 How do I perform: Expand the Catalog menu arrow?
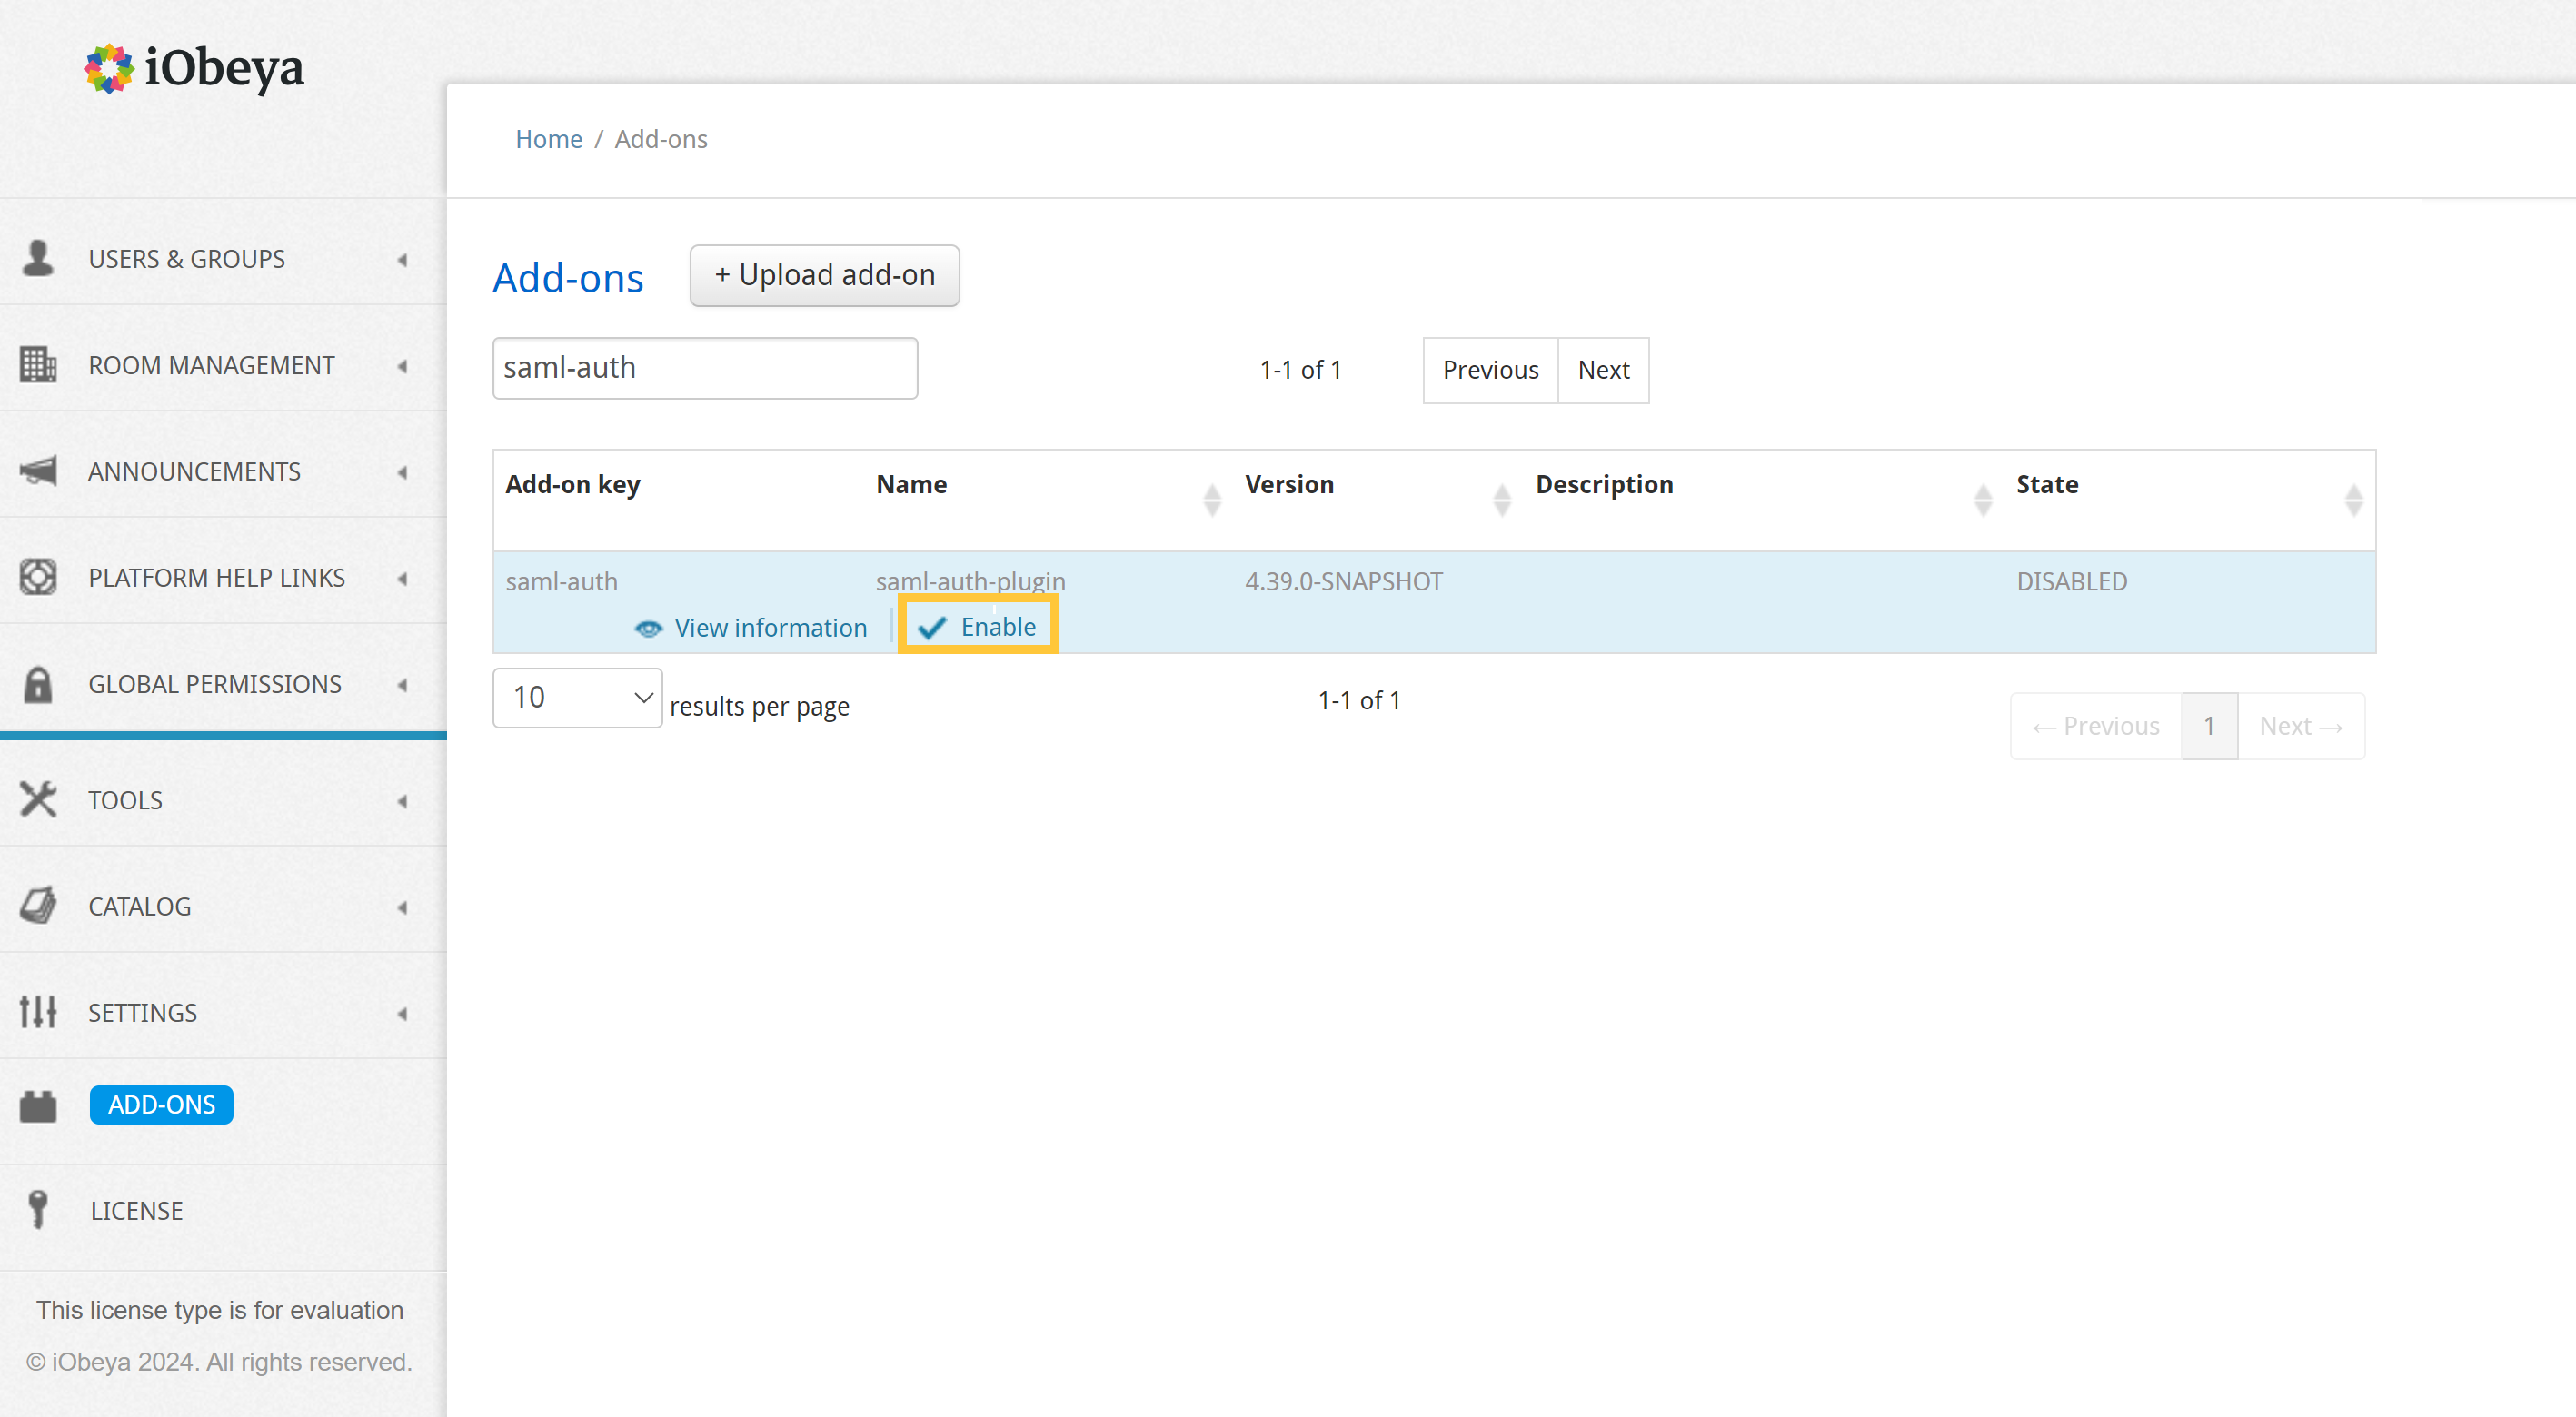402,907
